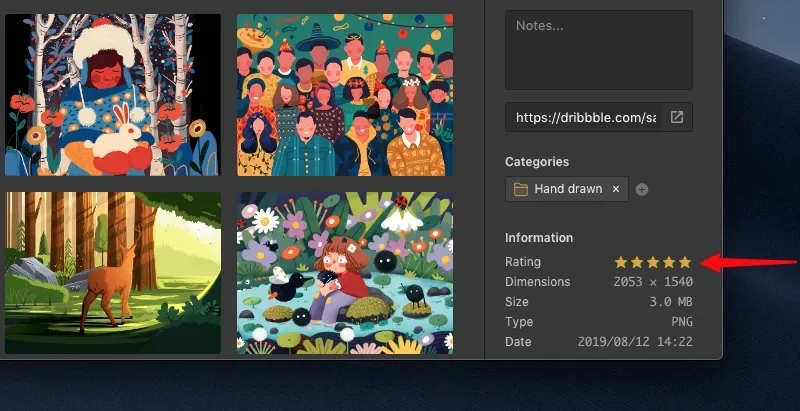Add a new category with plus icon
The width and height of the screenshot is (800, 411).
tap(642, 190)
